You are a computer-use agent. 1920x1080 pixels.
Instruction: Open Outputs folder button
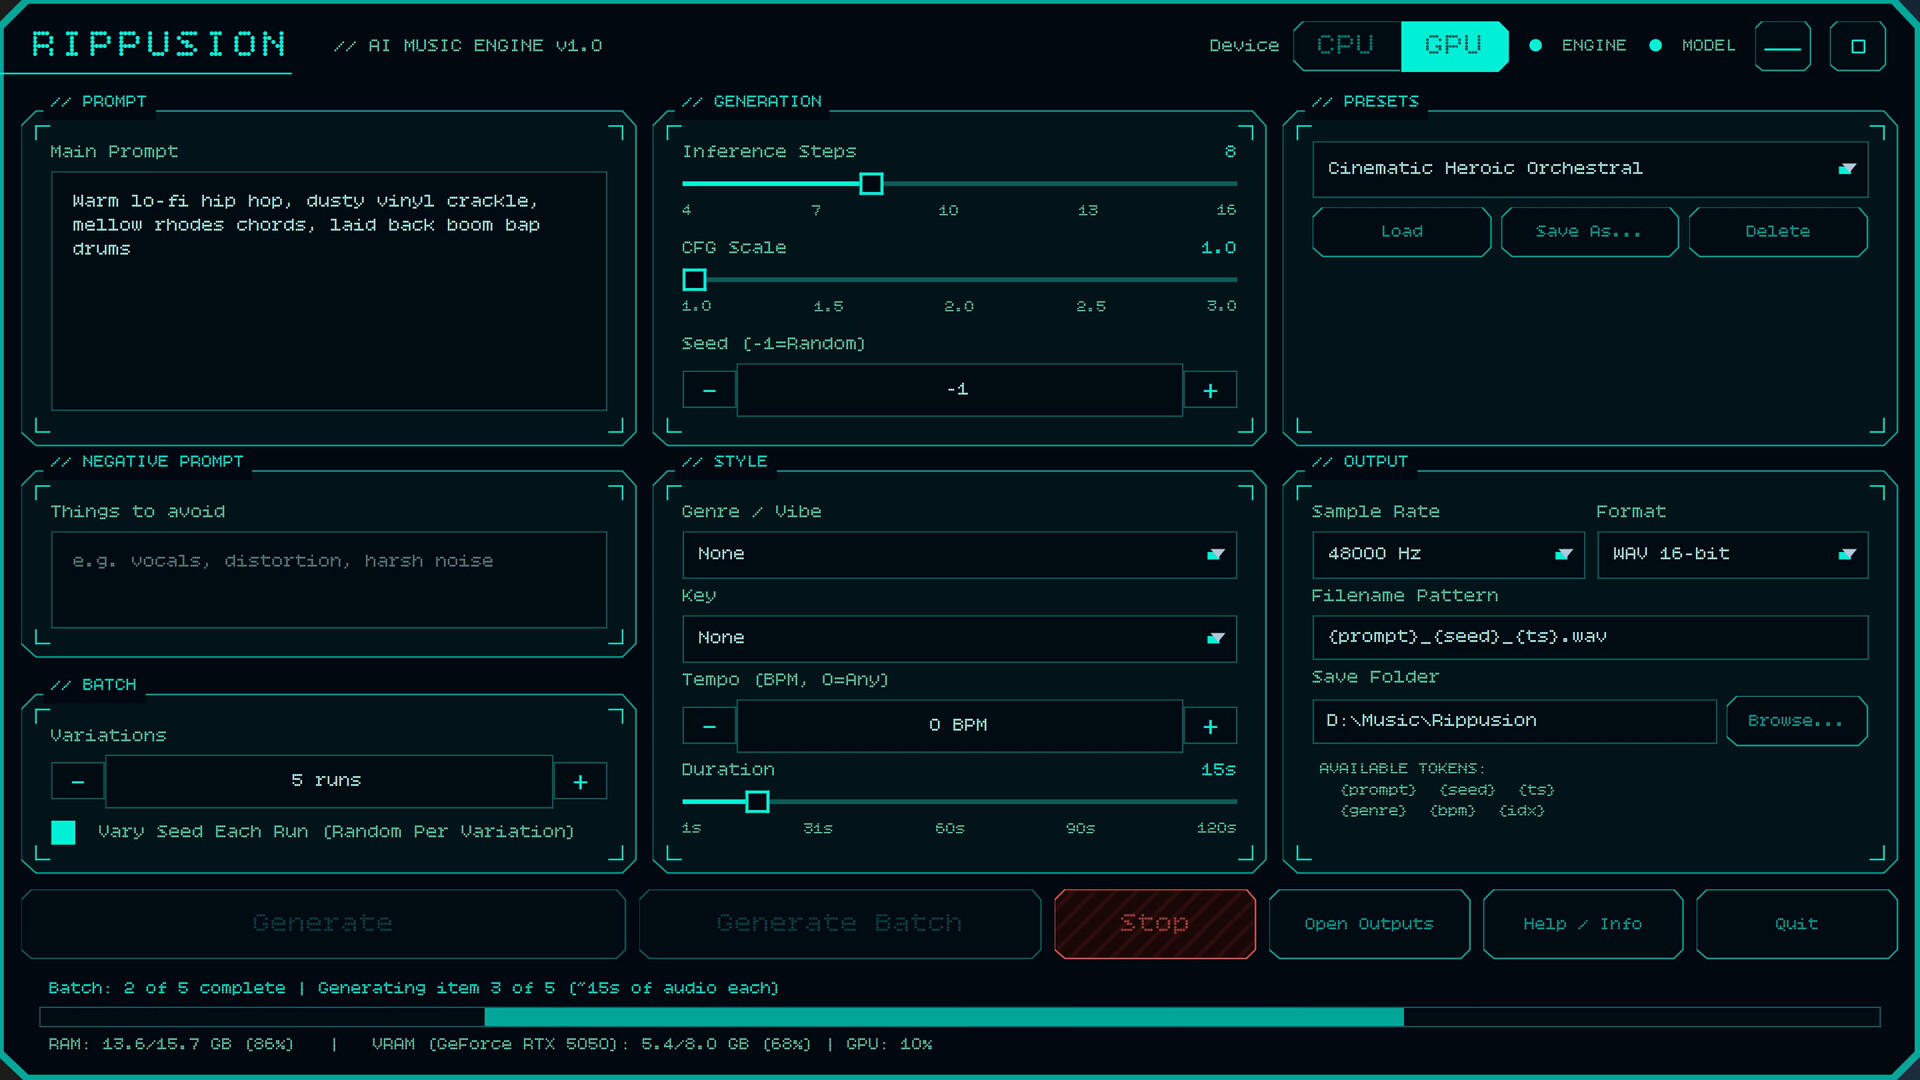click(x=1369, y=924)
